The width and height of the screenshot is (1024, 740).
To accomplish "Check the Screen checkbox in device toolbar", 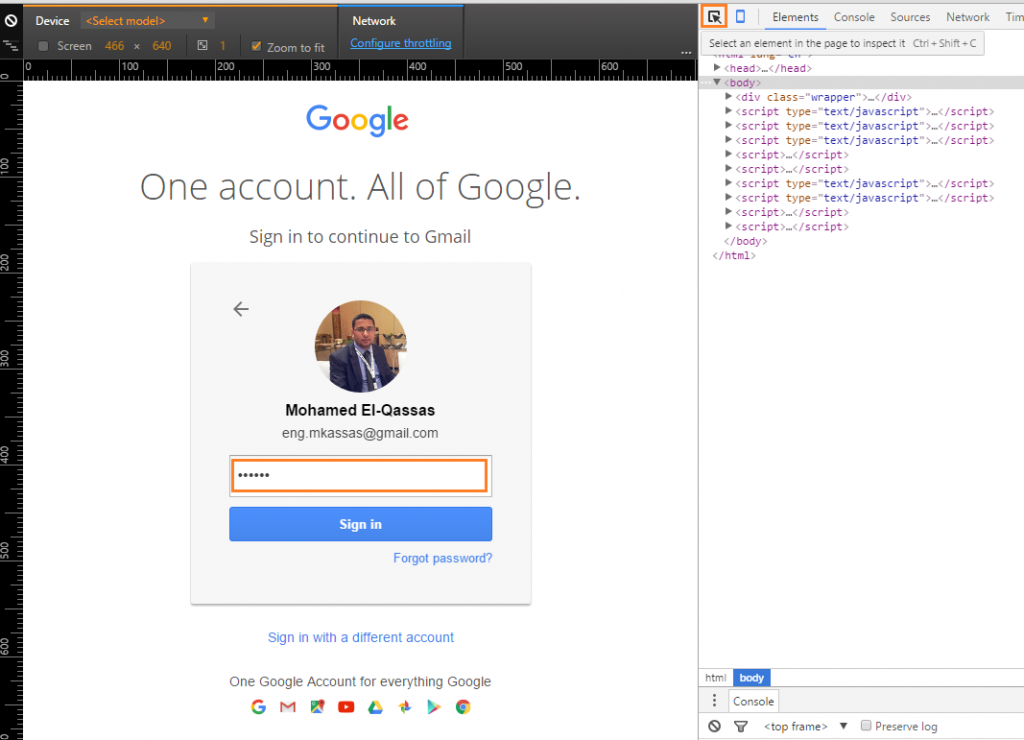I will (42, 46).
